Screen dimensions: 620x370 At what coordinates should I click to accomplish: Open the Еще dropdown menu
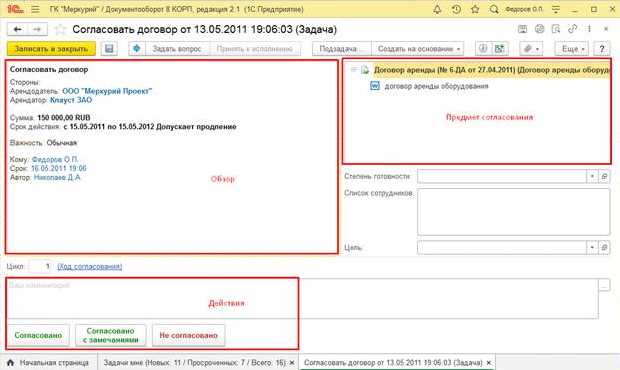click(x=572, y=49)
